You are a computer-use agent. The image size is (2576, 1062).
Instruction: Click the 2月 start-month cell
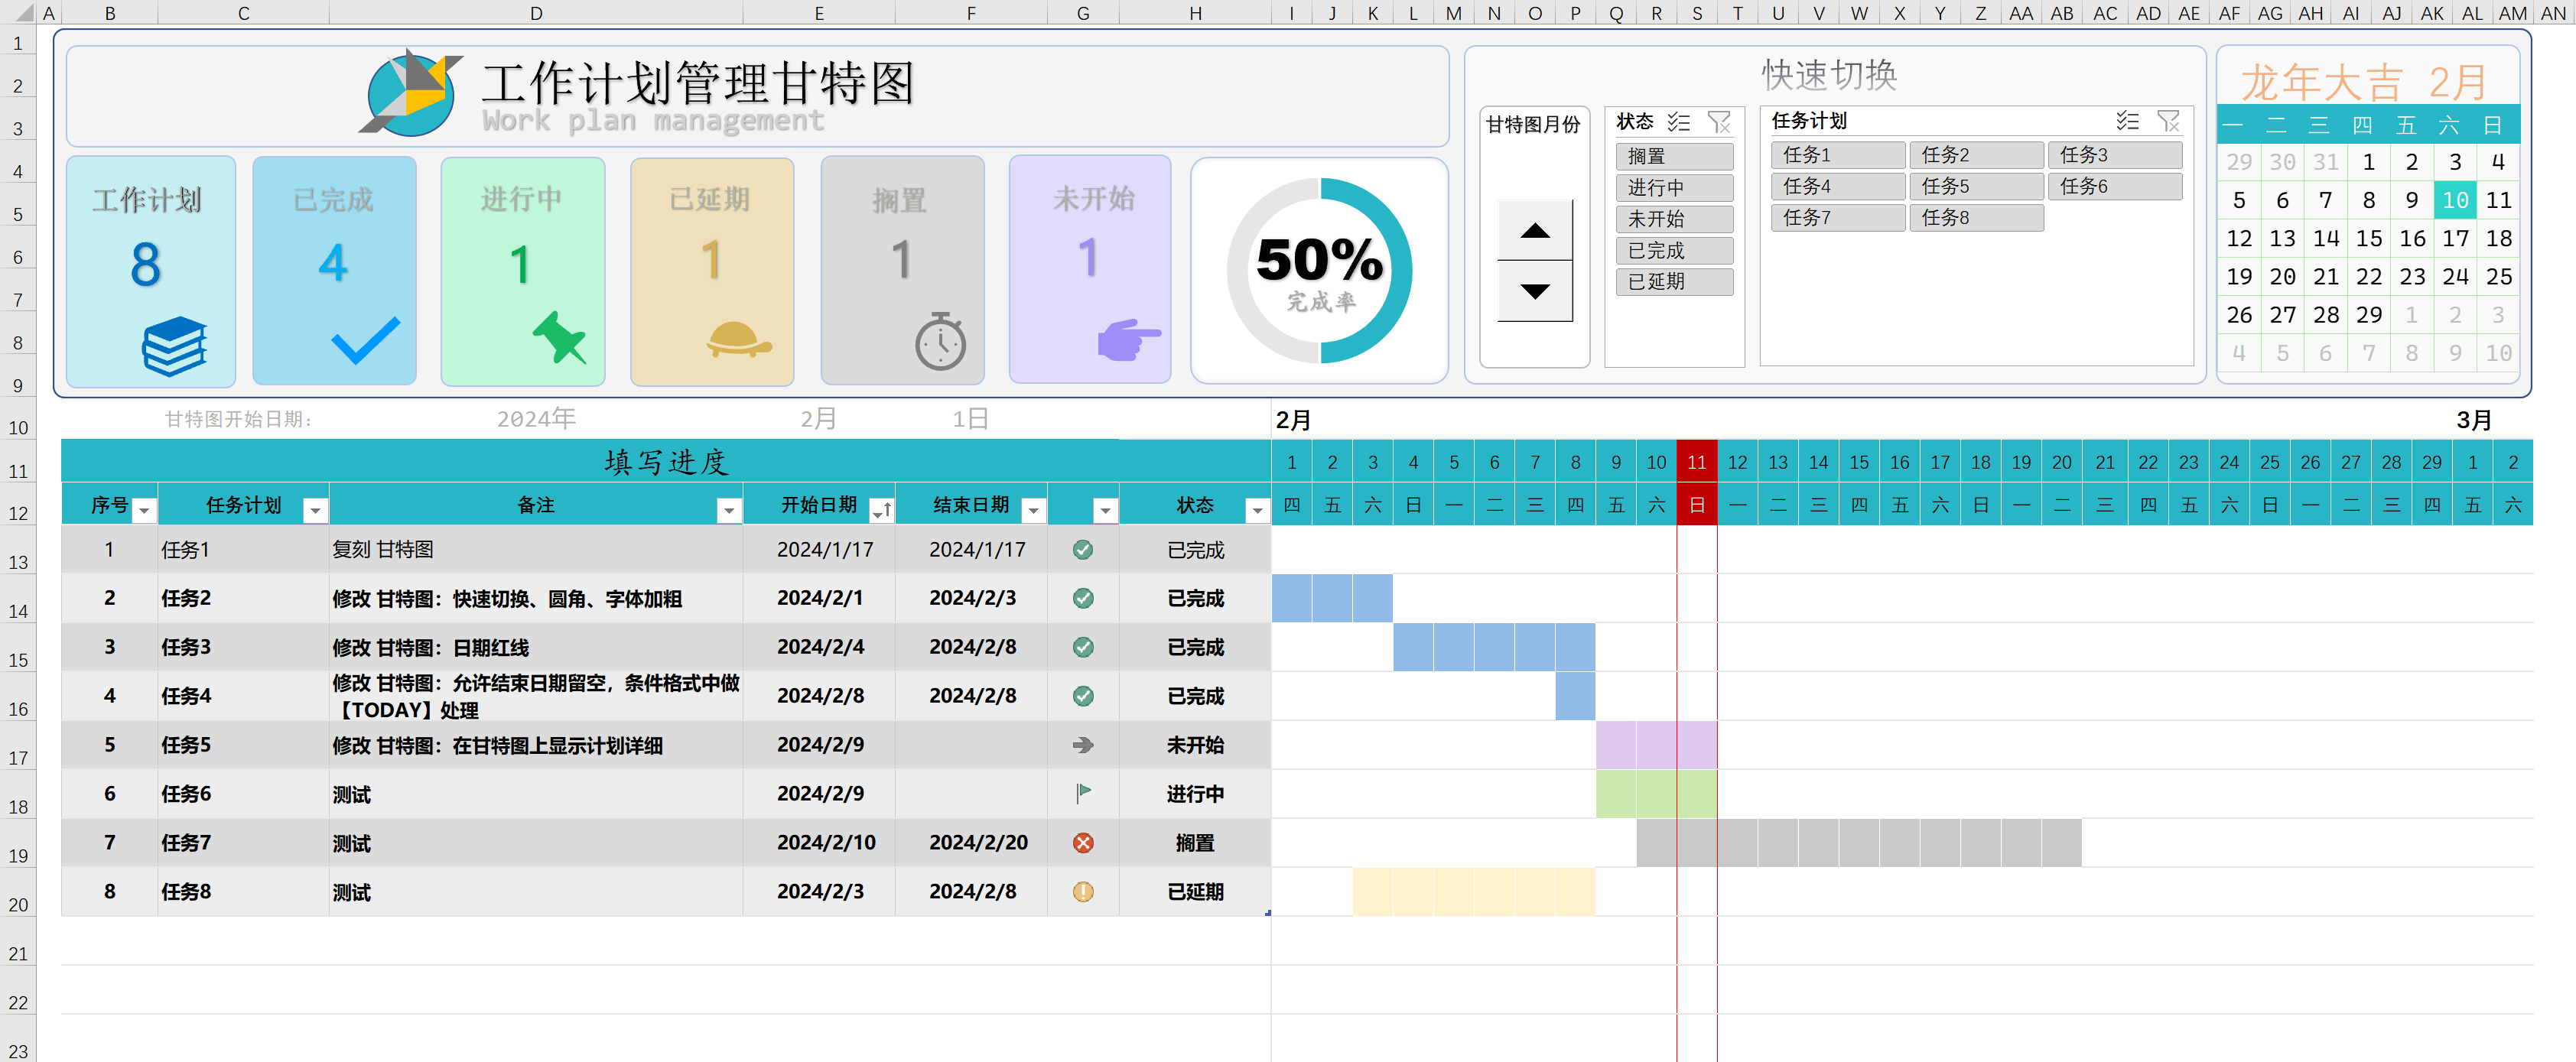[819, 418]
